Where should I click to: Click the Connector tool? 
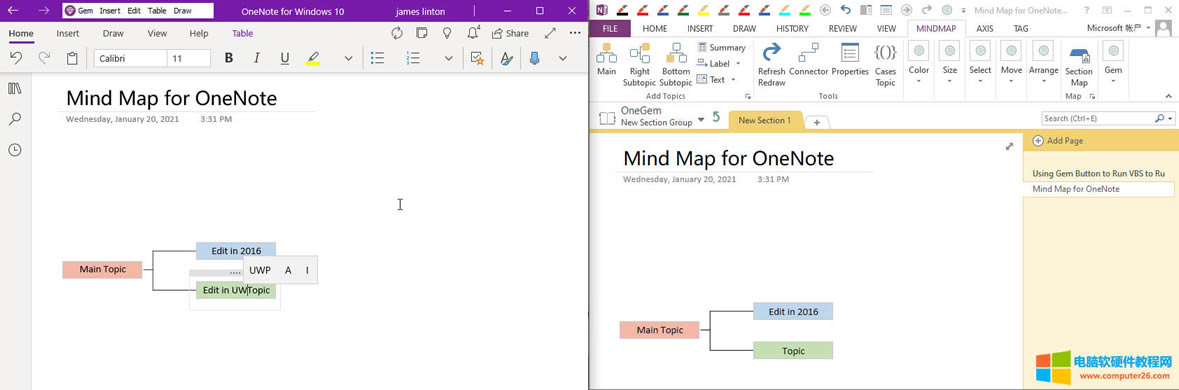pos(809,59)
